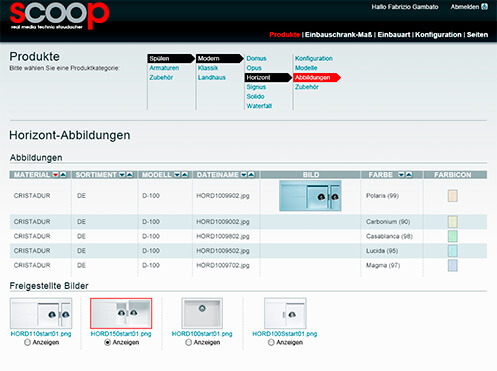Sort Sortiment column descending

[x=122, y=175]
